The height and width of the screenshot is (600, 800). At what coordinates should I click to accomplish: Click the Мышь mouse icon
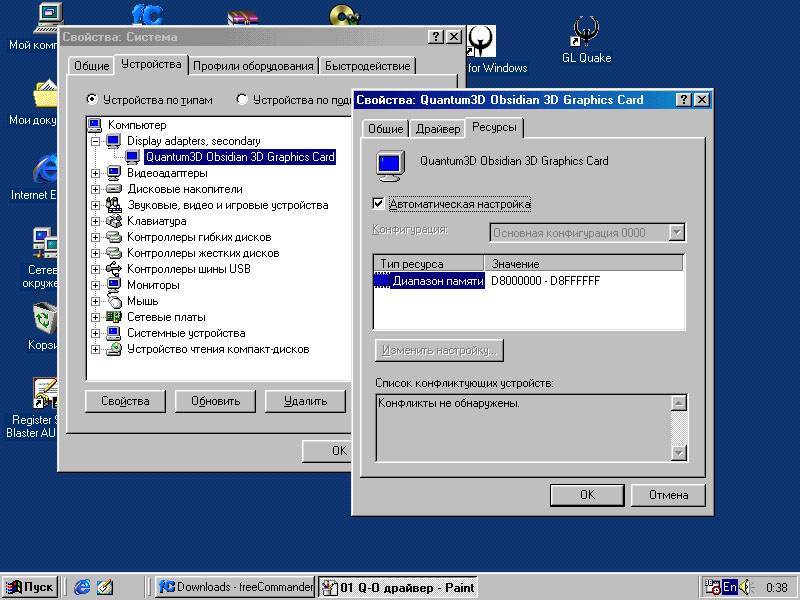(115, 301)
